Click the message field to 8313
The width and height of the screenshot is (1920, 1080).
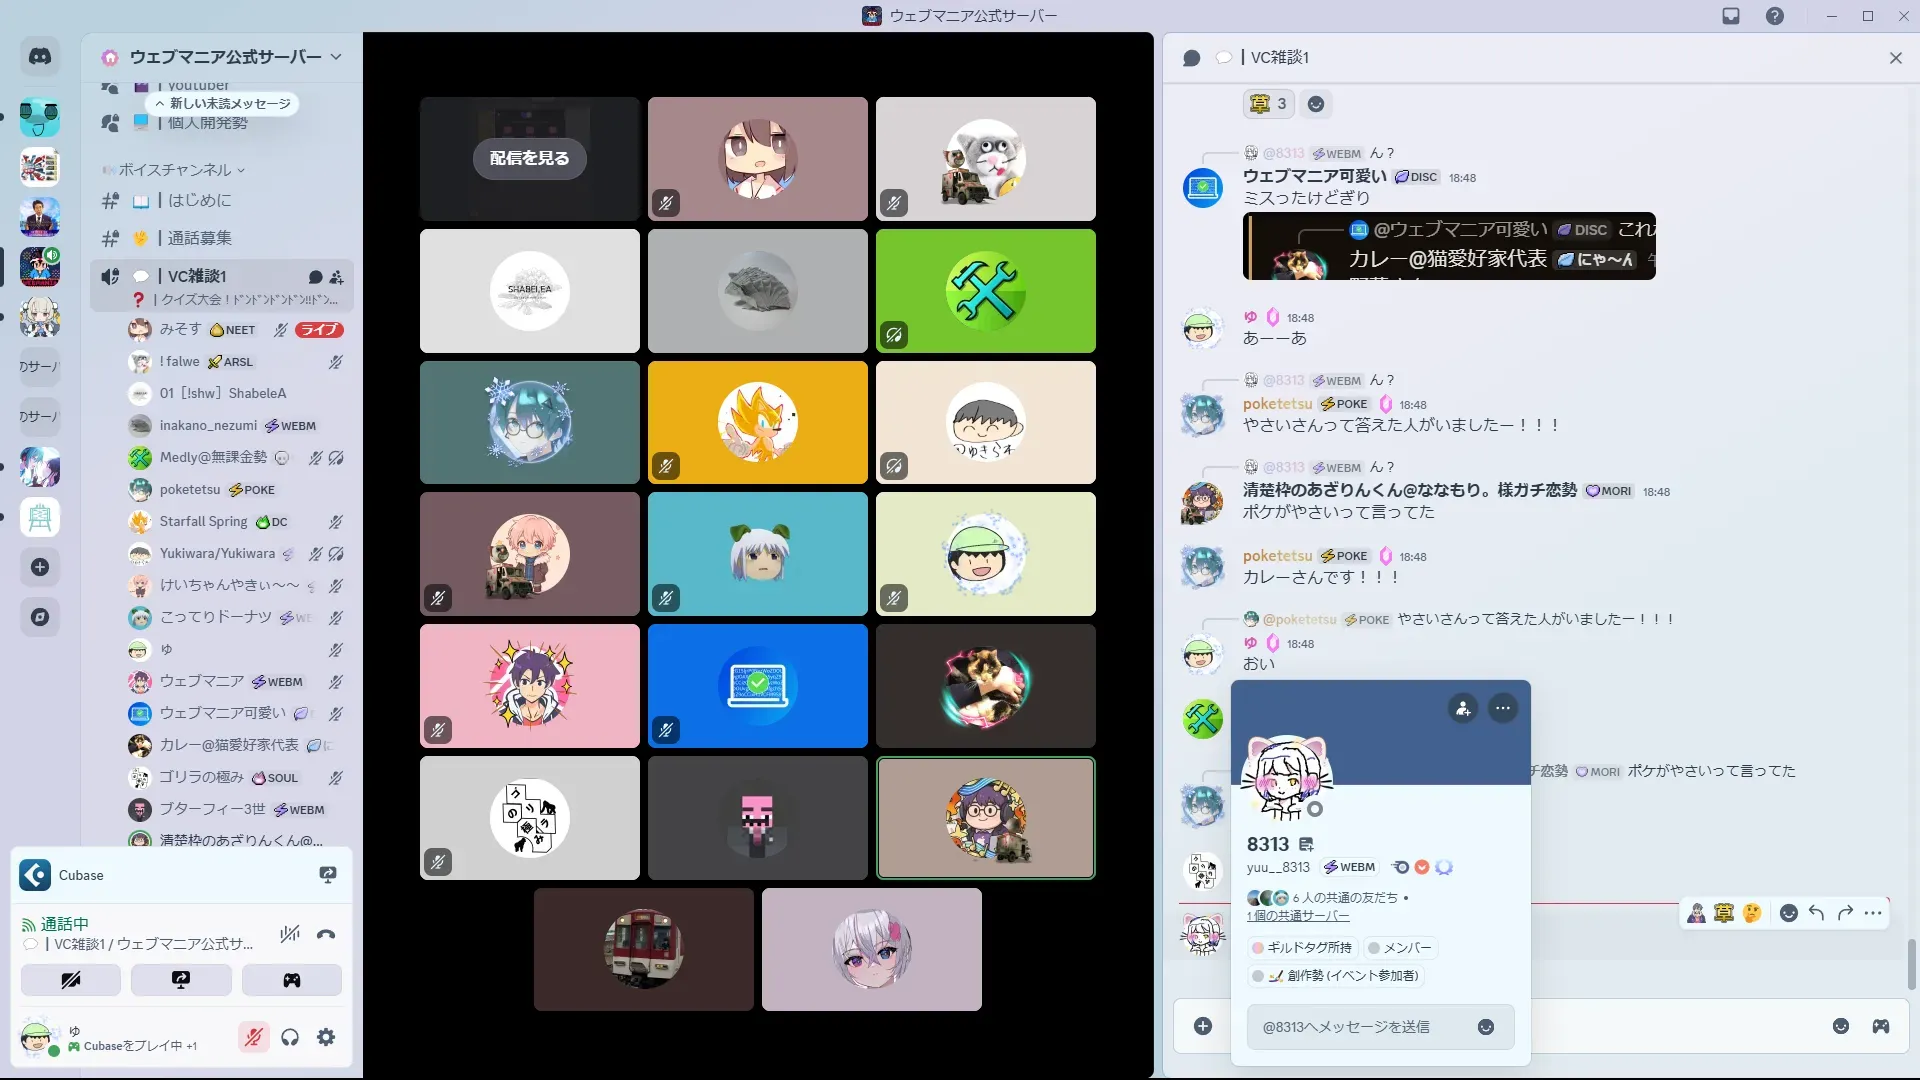(x=1360, y=1027)
